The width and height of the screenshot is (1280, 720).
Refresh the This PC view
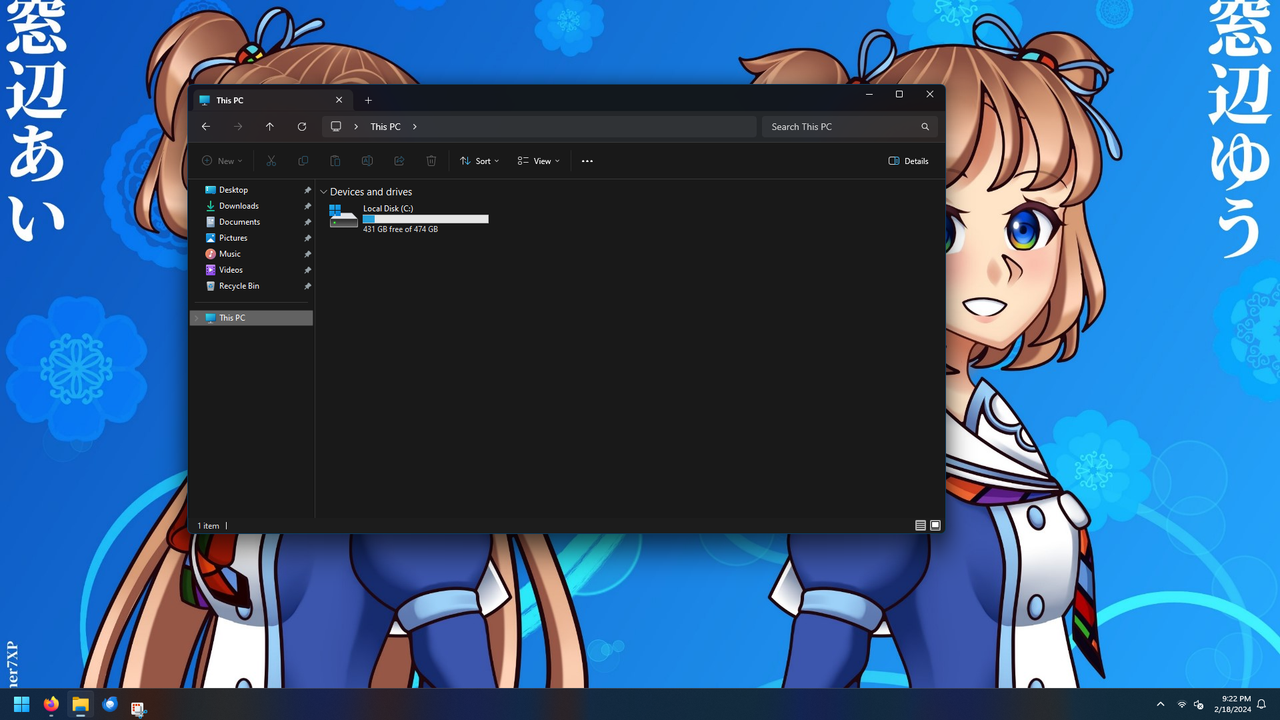(x=302, y=127)
